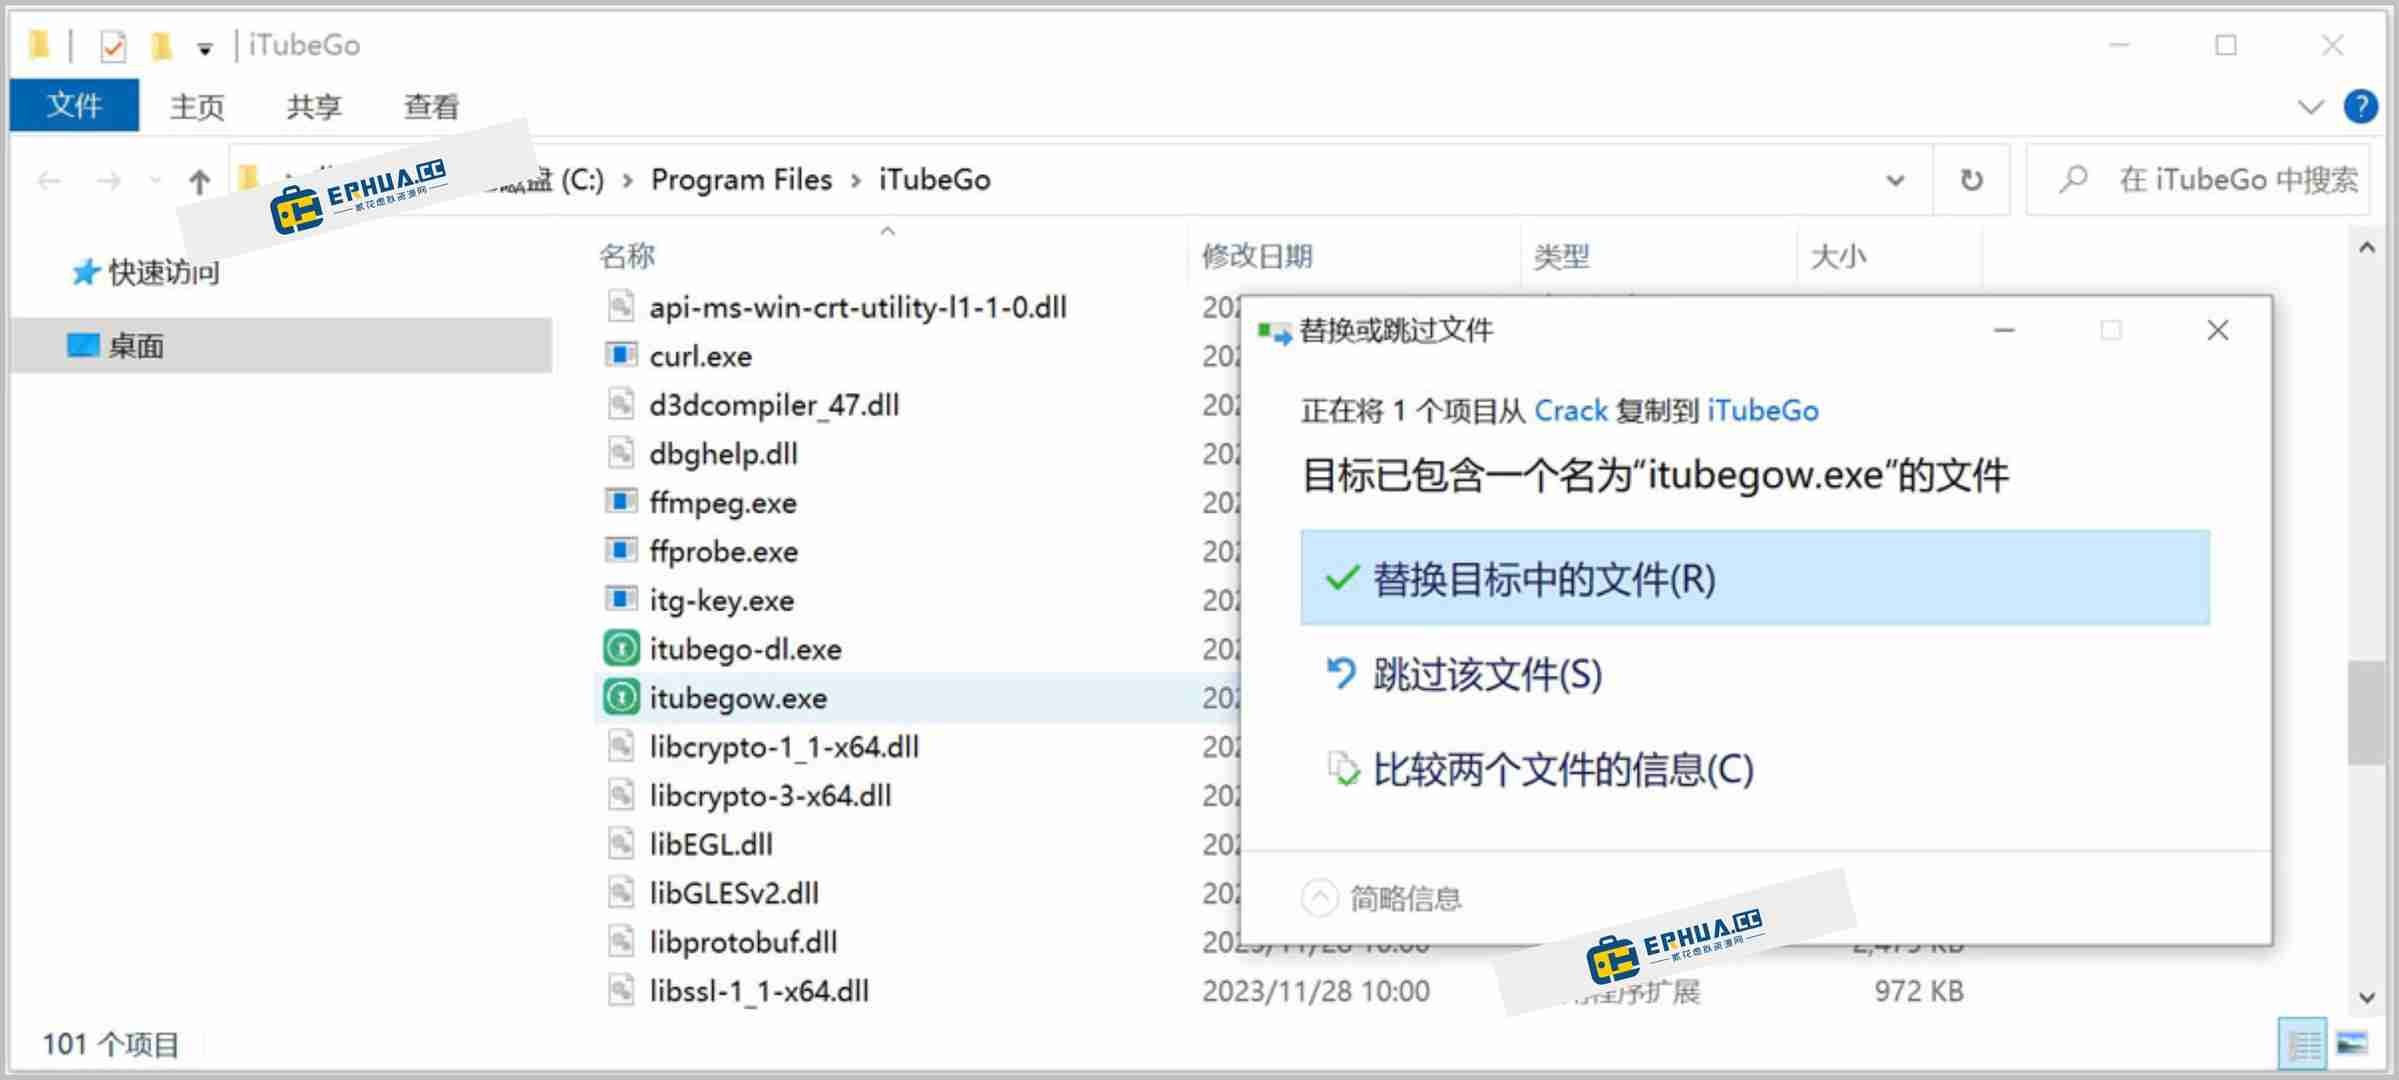Select the curl.exe file icon
This screenshot has width=2399, height=1080.
click(x=621, y=355)
